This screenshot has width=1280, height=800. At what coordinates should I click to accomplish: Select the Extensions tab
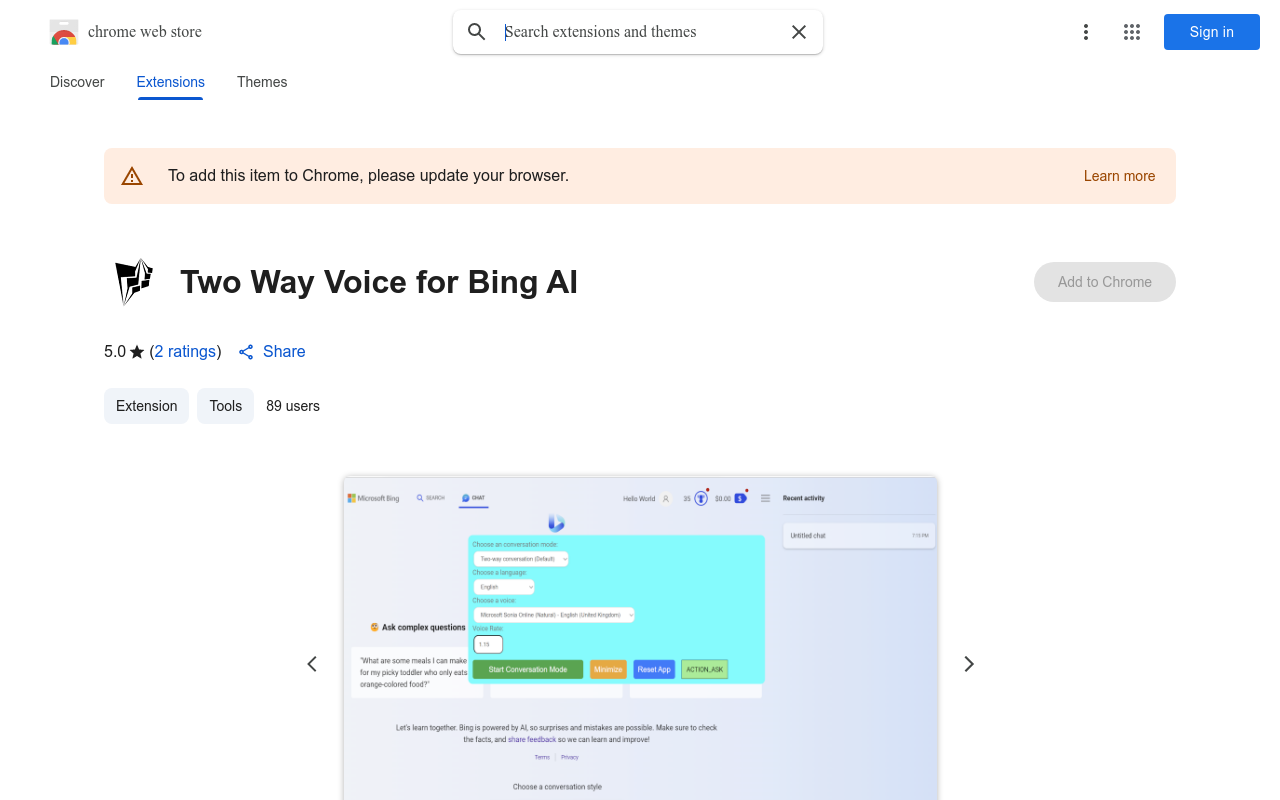[171, 82]
